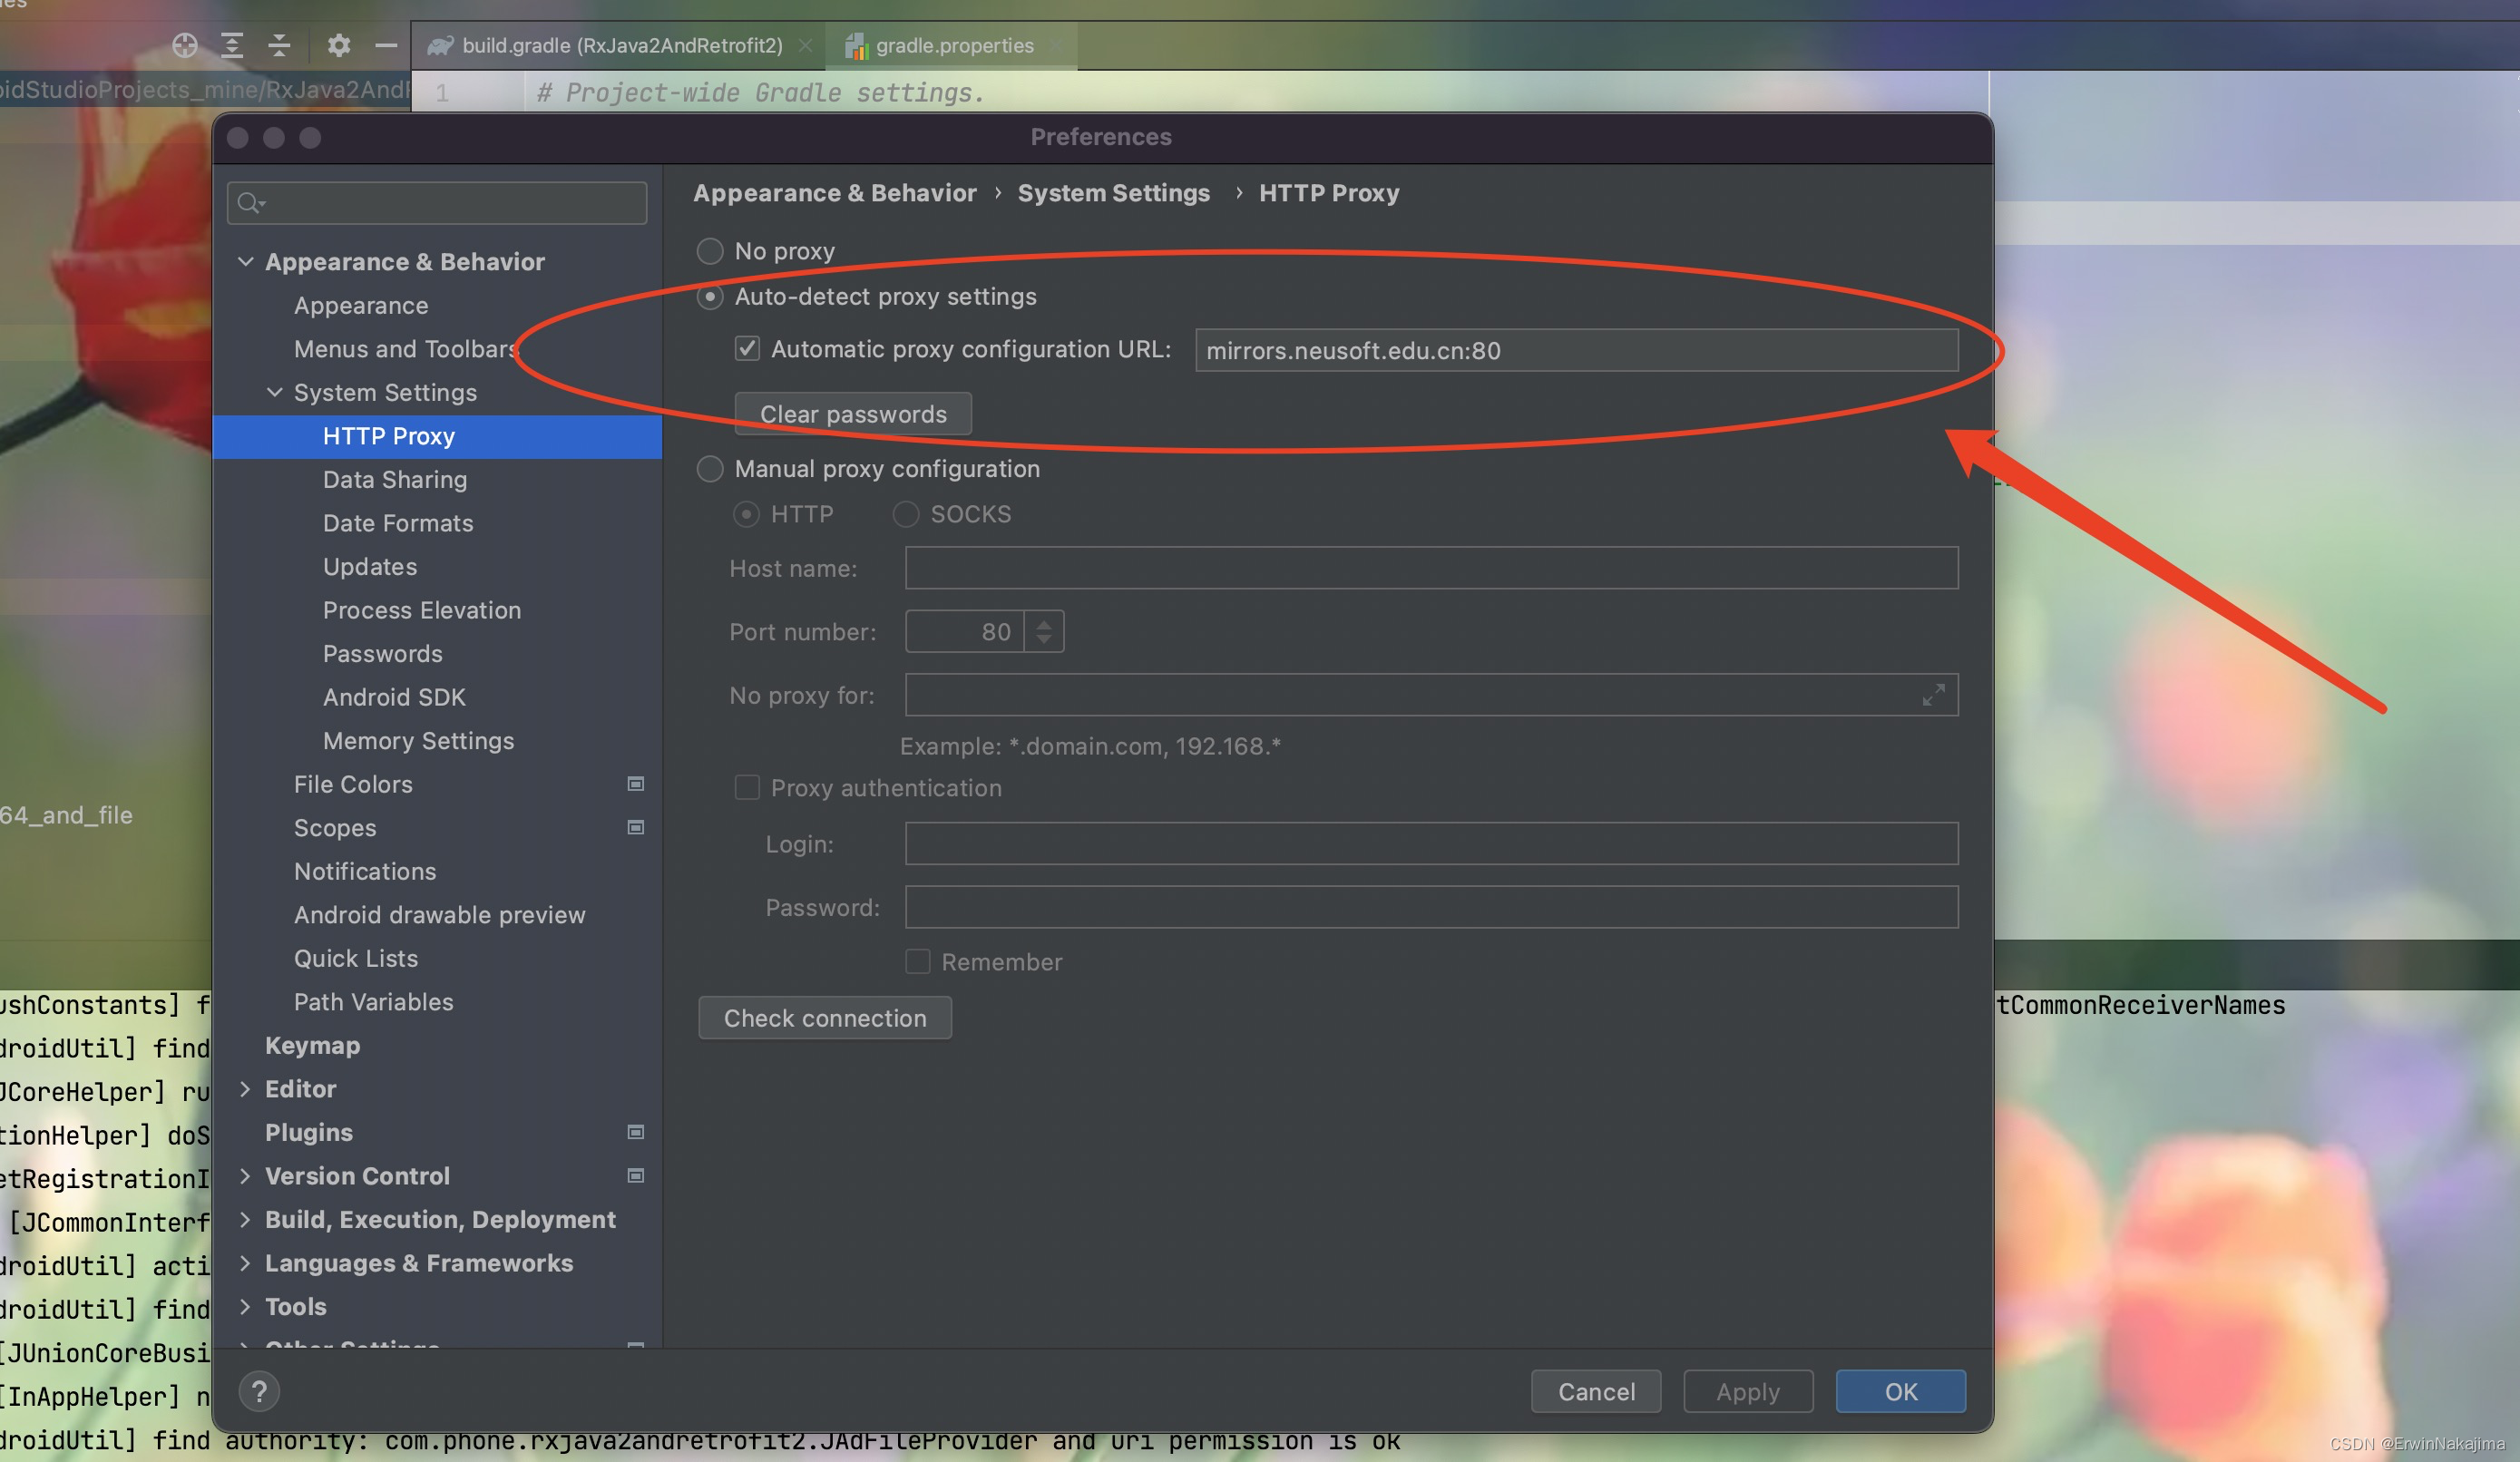The image size is (2520, 1462).
Task: Click the Password input field
Action: [x=1432, y=907]
